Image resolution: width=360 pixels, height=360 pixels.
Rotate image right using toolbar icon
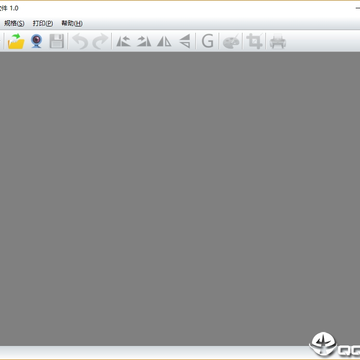pyautogui.click(x=144, y=42)
